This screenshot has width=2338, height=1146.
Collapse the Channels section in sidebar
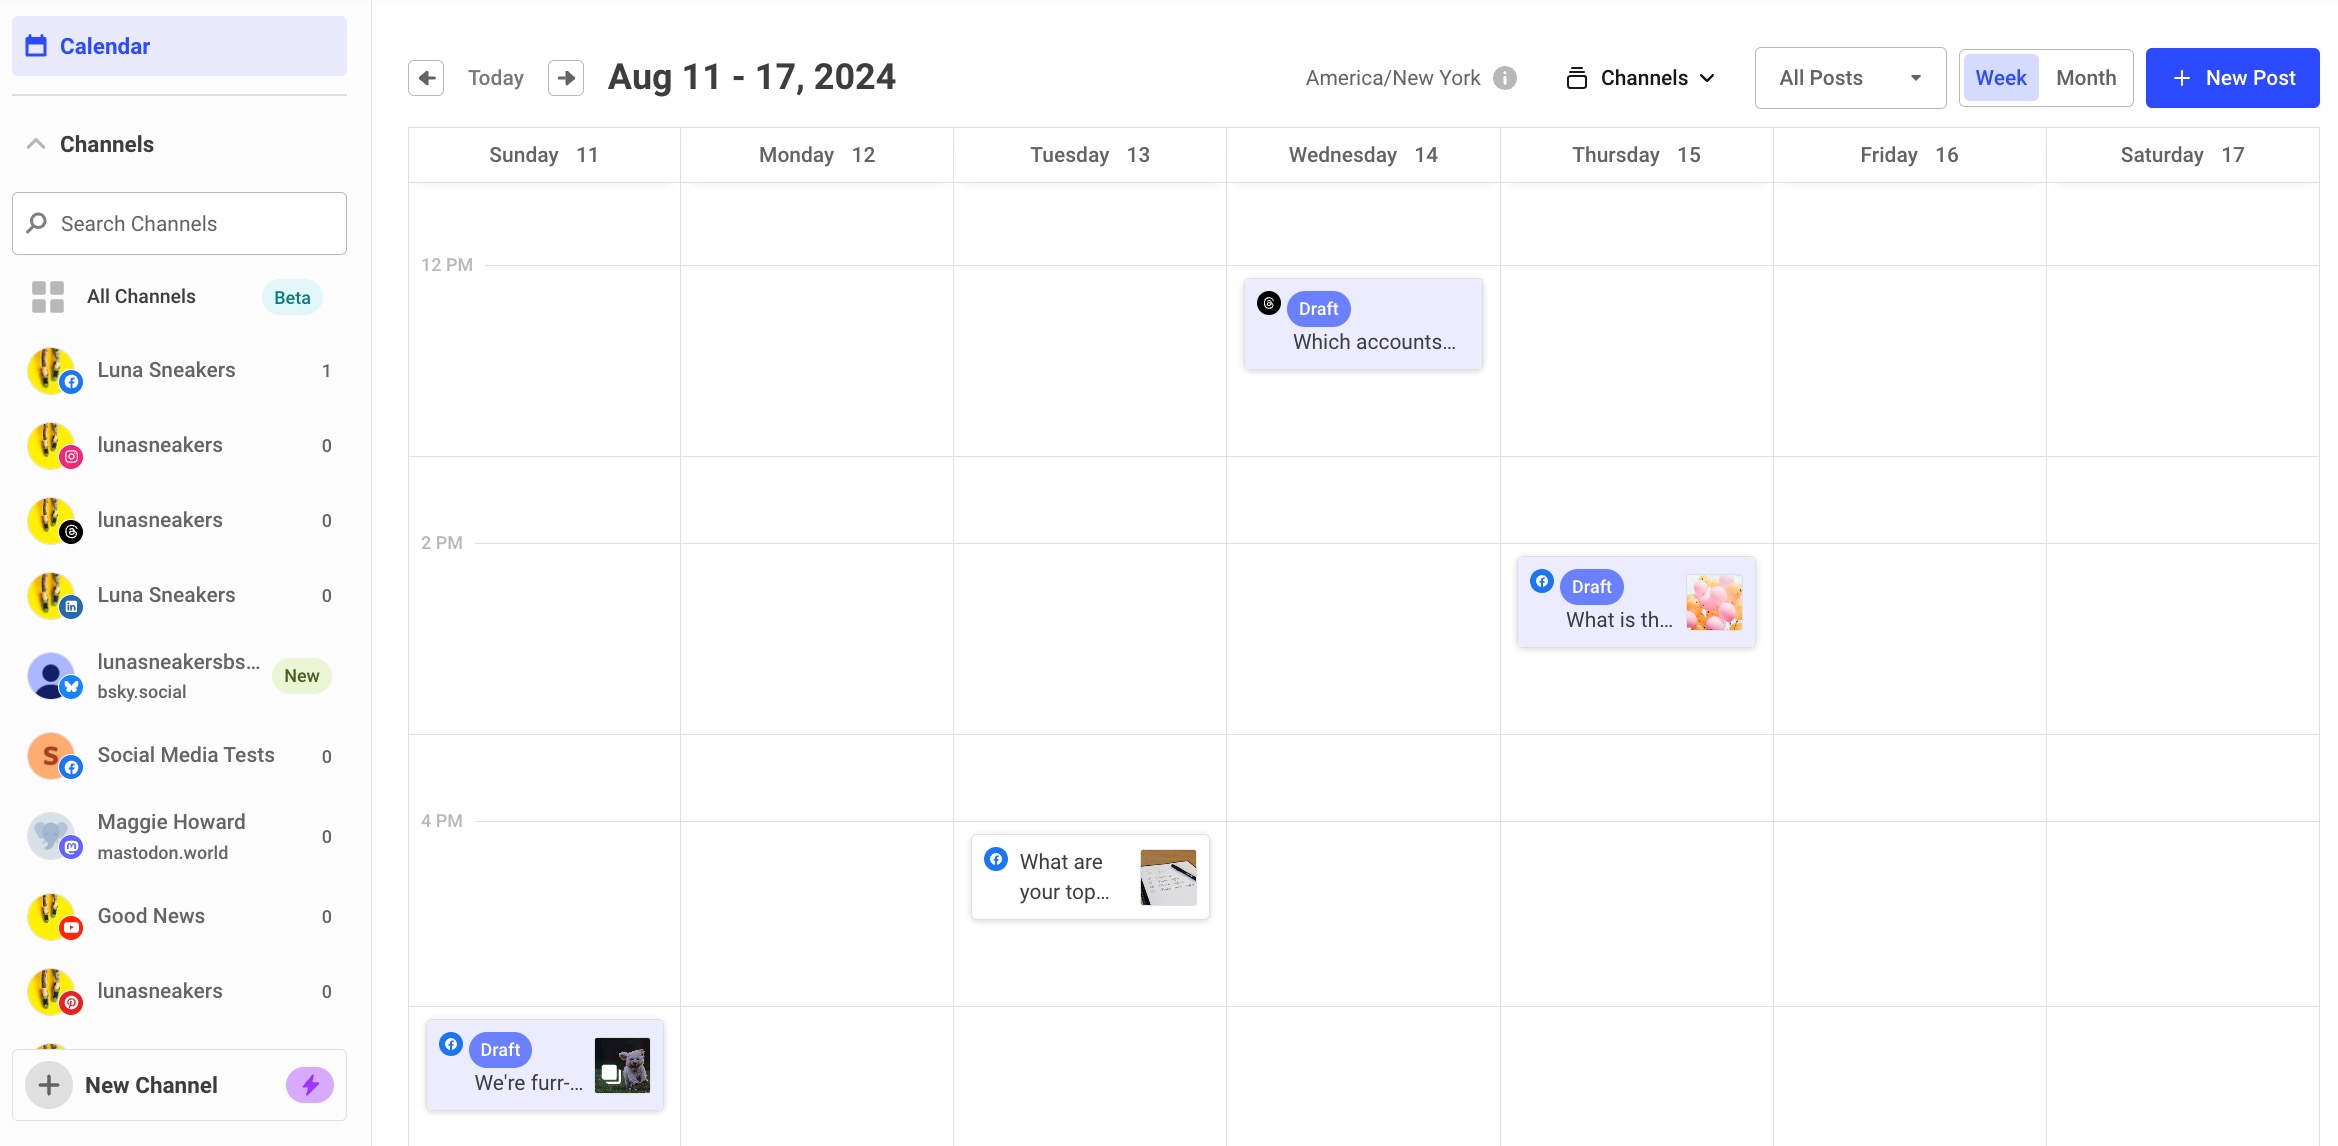point(33,143)
